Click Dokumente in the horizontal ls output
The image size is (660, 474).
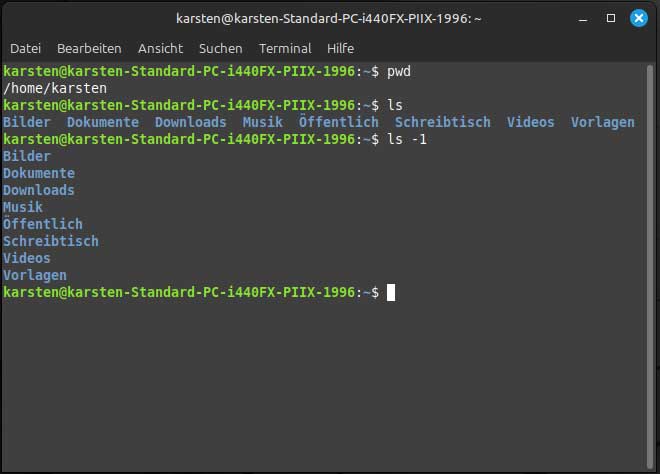[x=103, y=122]
